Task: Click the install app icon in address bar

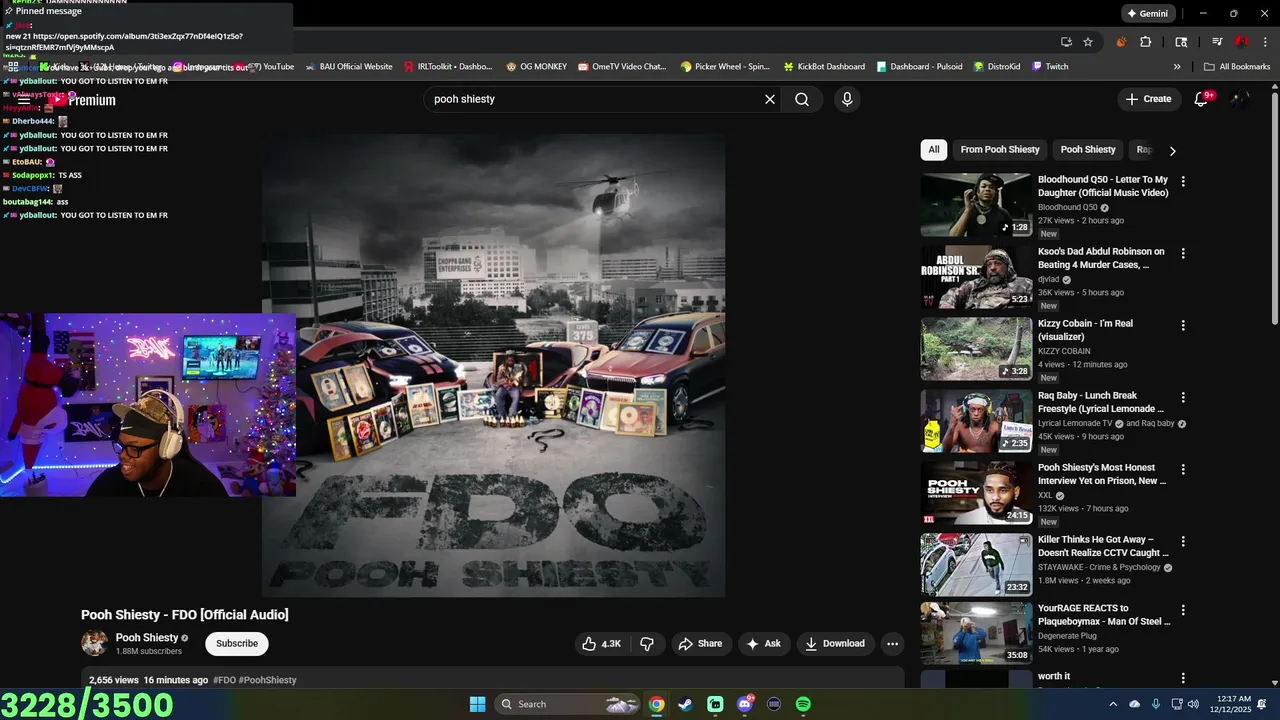Action: [1066, 42]
